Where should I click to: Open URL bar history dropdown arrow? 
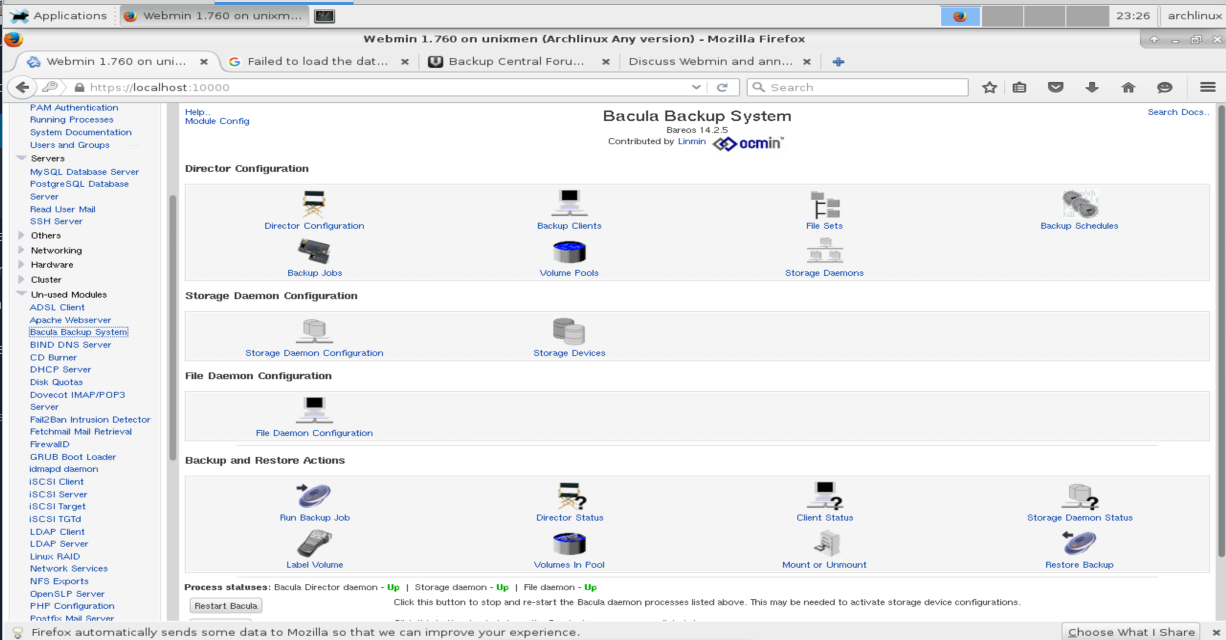tap(697, 87)
